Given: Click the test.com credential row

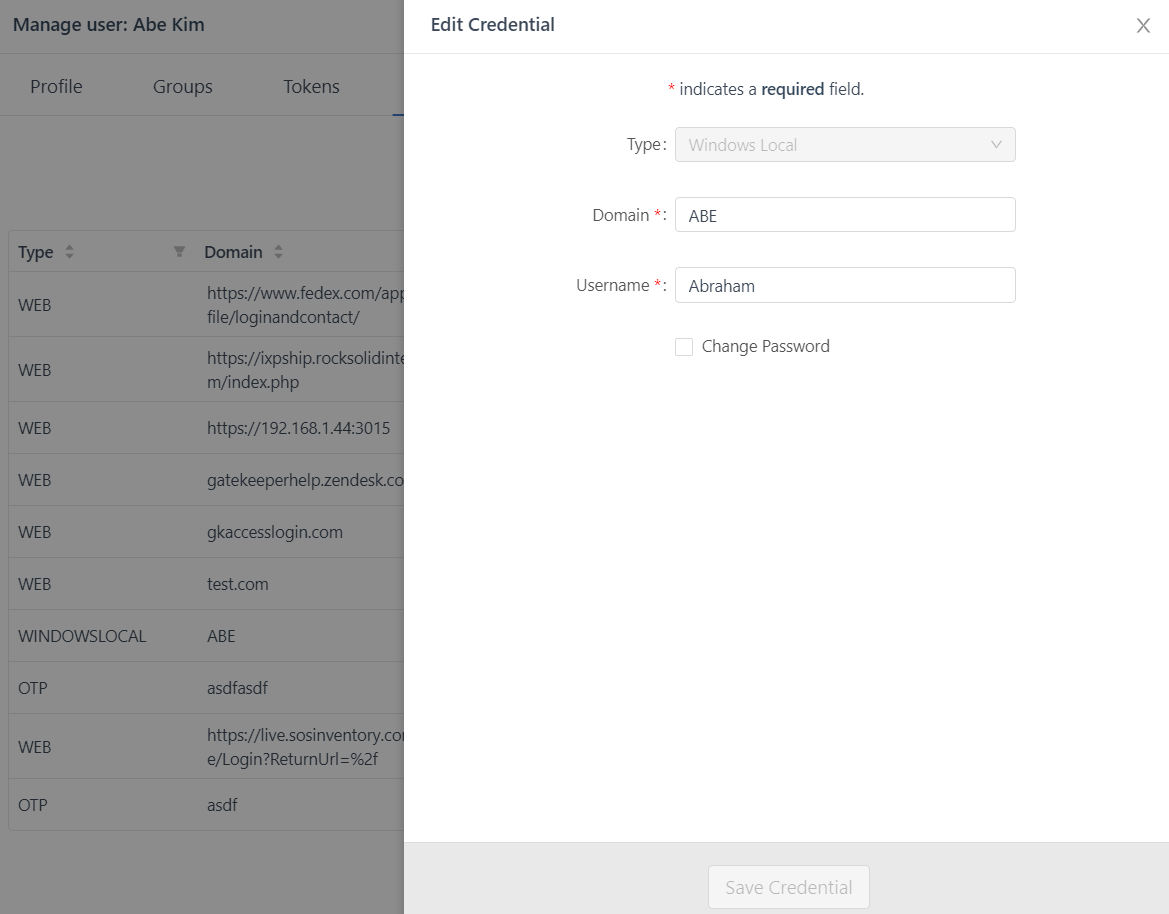Looking at the screenshot, I should (200, 583).
